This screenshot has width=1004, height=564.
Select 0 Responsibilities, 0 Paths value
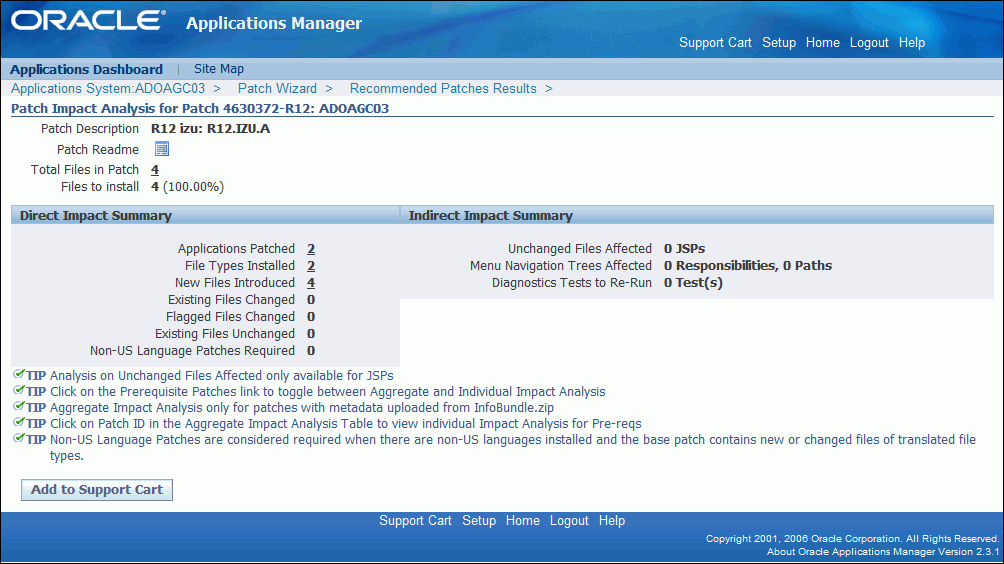tap(748, 266)
